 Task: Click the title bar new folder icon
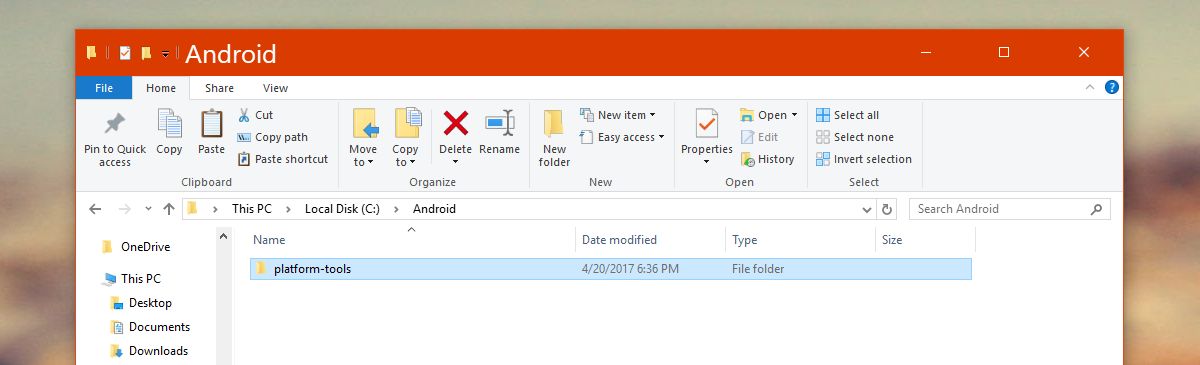click(x=146, y=53)
